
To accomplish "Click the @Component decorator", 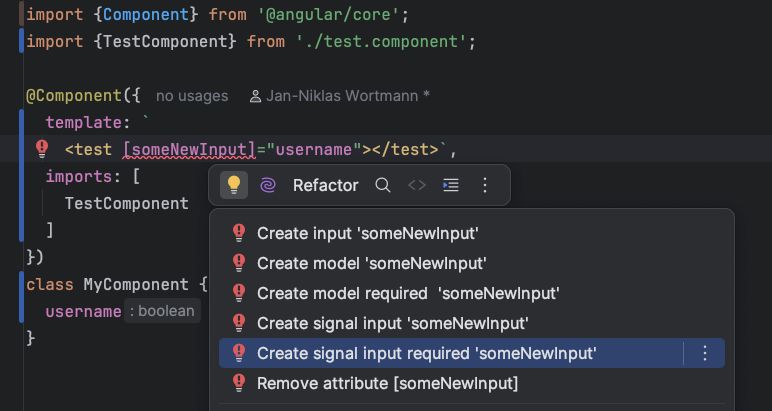I will [x=74, y=95].
